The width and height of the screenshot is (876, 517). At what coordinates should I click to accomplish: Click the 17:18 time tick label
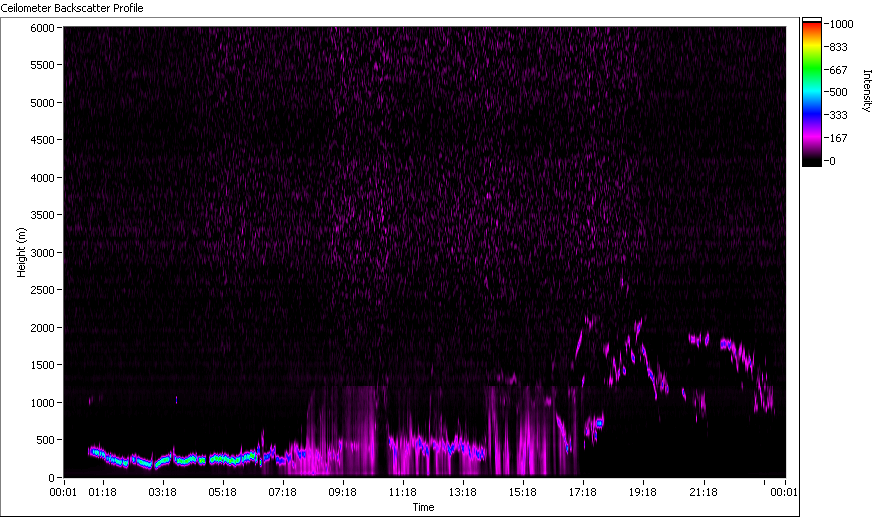coord(583,492)
